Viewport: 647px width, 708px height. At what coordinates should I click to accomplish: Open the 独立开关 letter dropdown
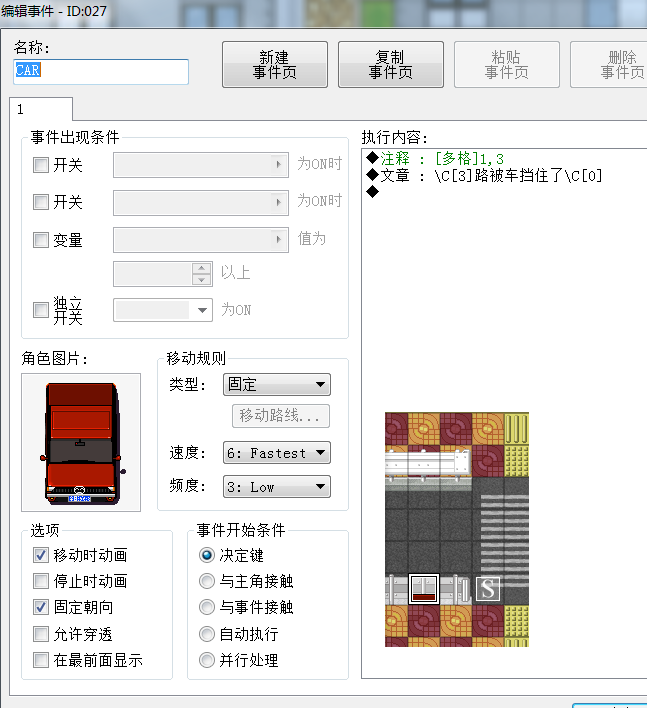163,310
